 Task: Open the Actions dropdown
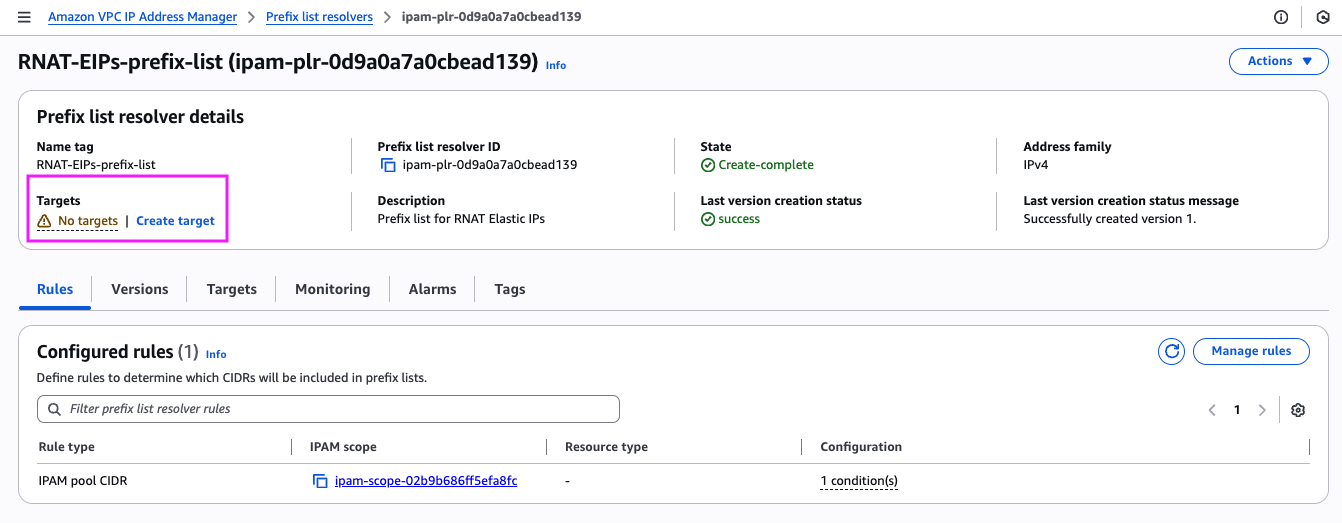pos(1279,61)
